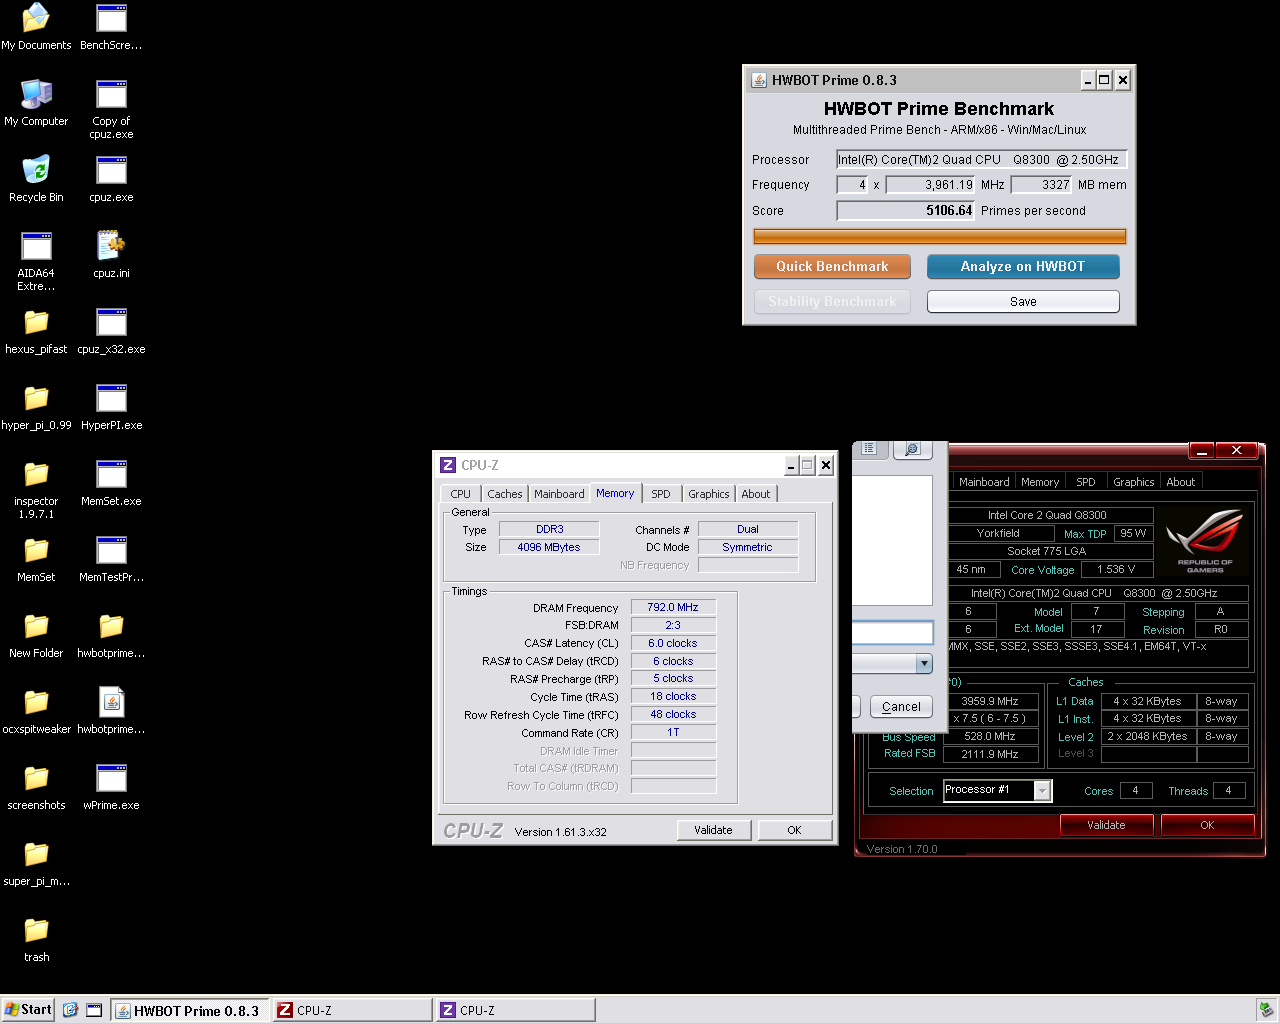Open the Processor #1 selection dropdown

point(997,790)
